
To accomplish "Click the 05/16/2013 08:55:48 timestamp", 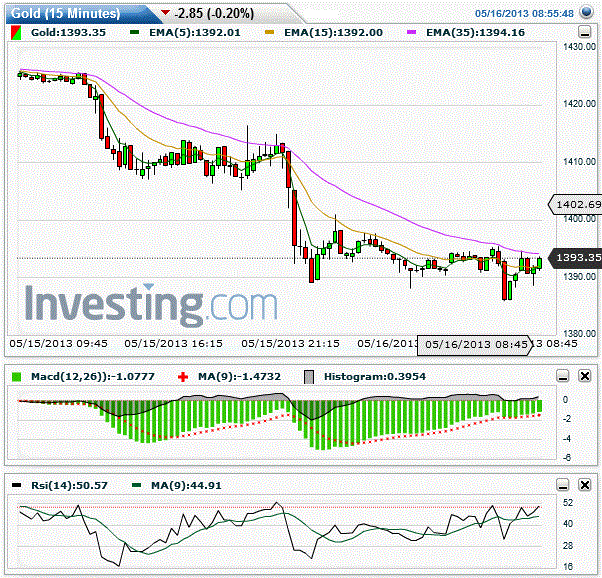I will point(524,13).
